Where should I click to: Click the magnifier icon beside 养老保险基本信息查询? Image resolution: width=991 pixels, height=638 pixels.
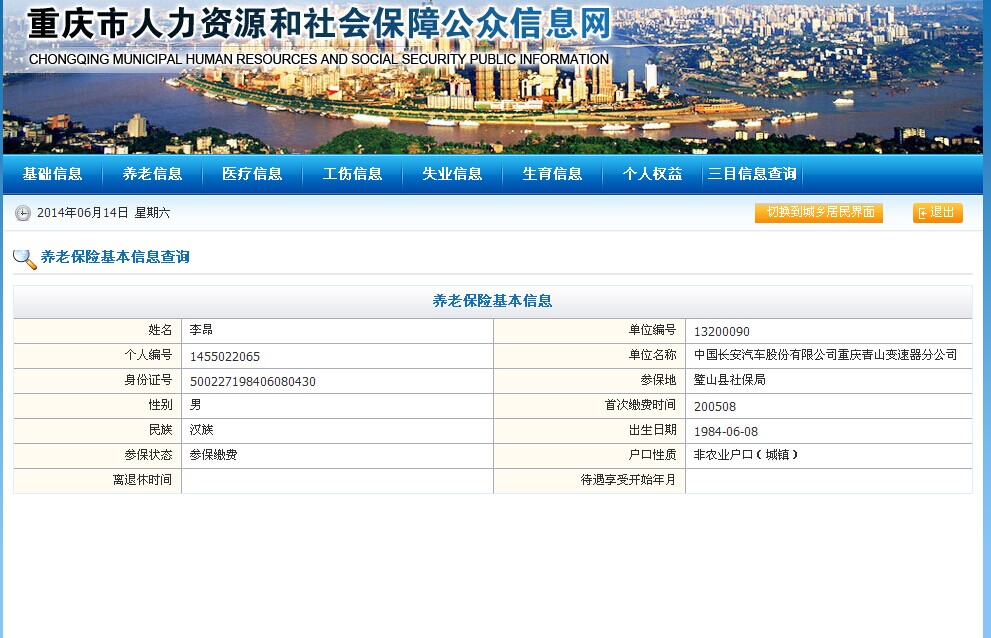coord(24,258)
